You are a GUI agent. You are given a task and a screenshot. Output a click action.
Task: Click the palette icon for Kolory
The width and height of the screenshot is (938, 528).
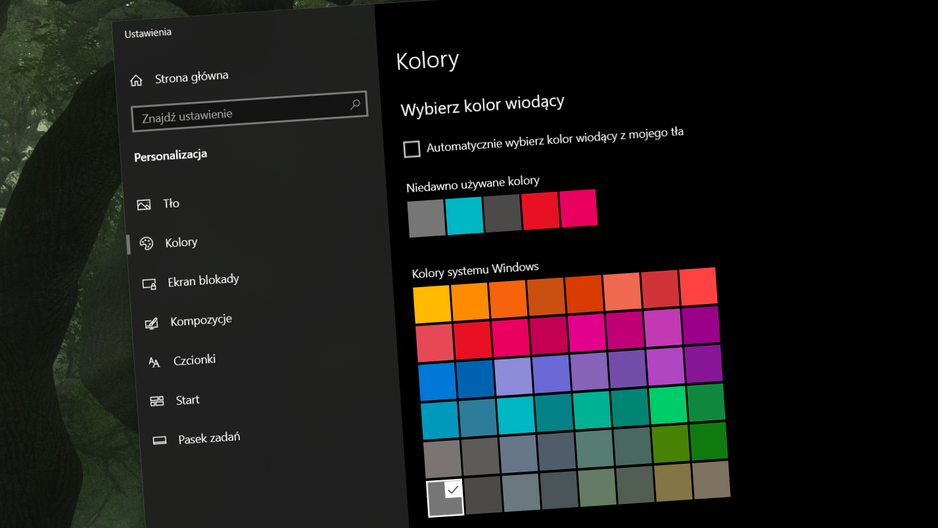point(147,243)
